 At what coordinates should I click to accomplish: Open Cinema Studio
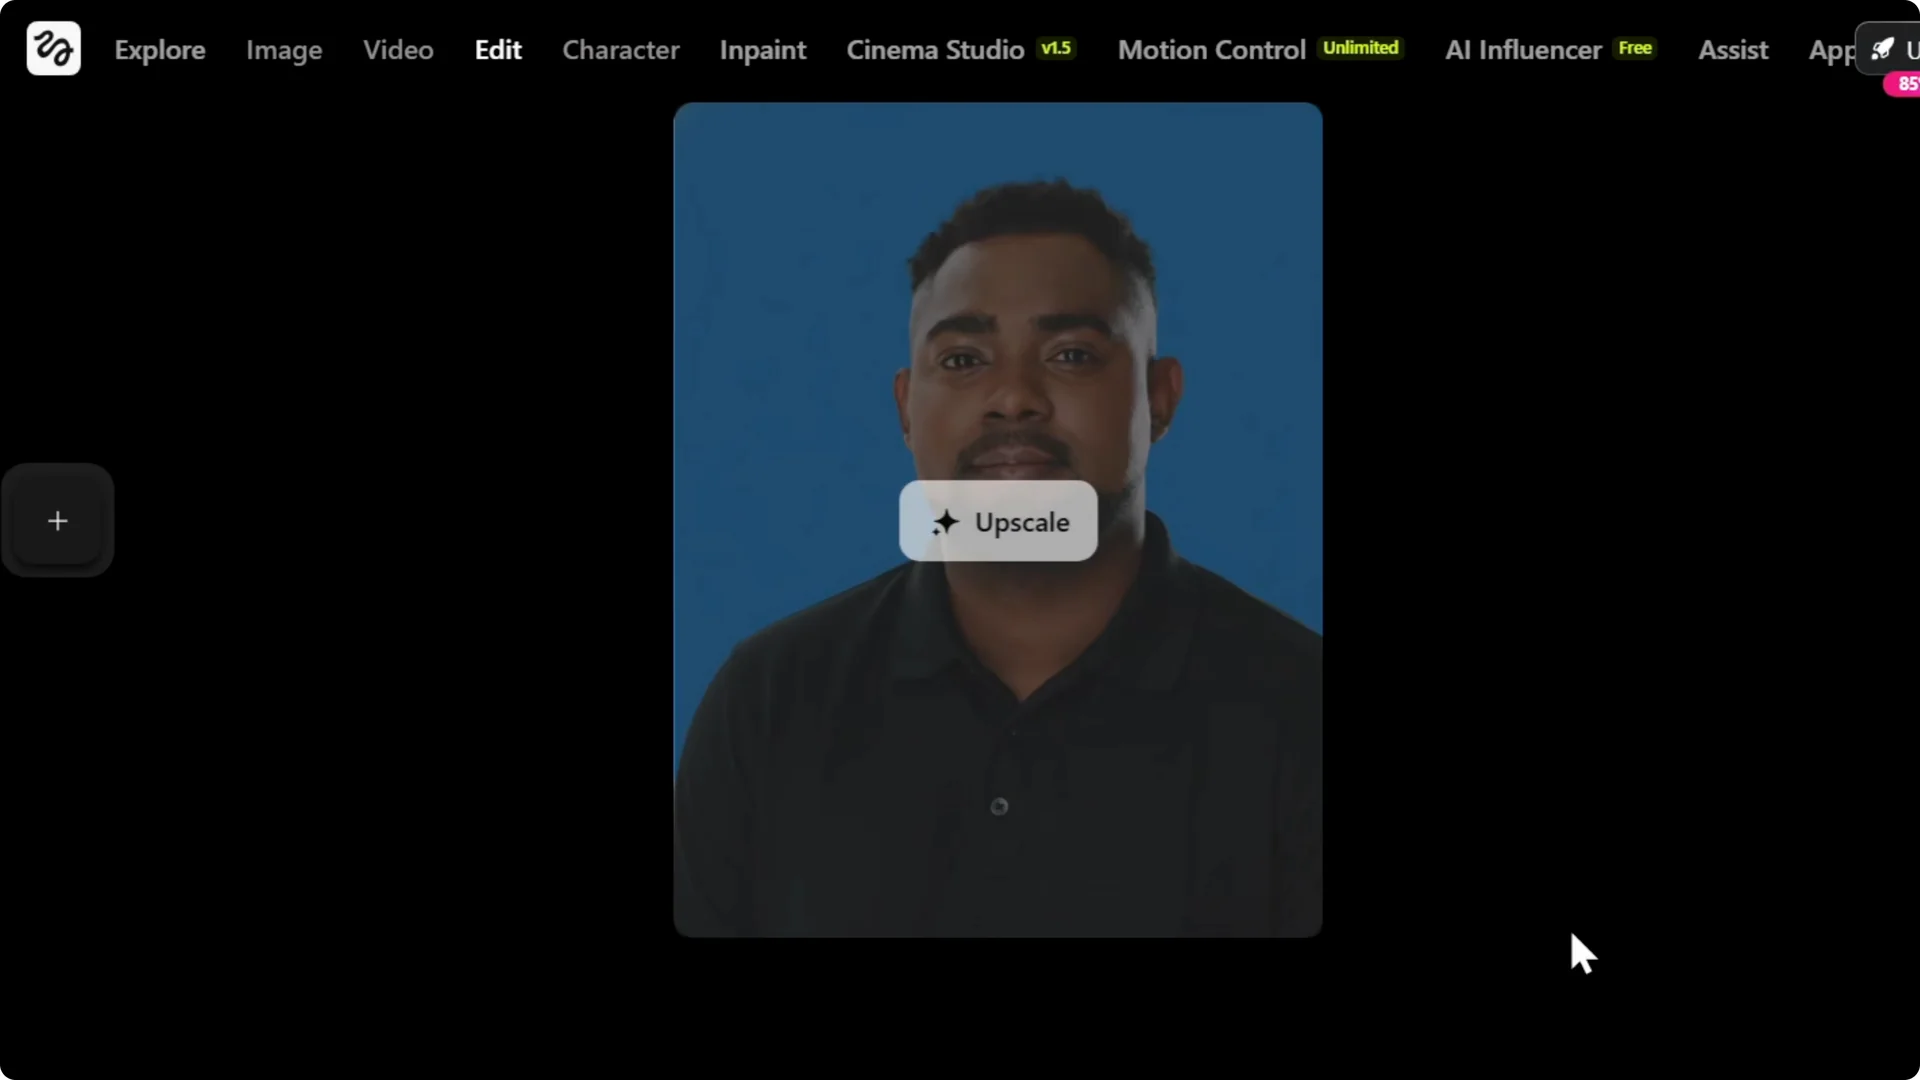935,49
